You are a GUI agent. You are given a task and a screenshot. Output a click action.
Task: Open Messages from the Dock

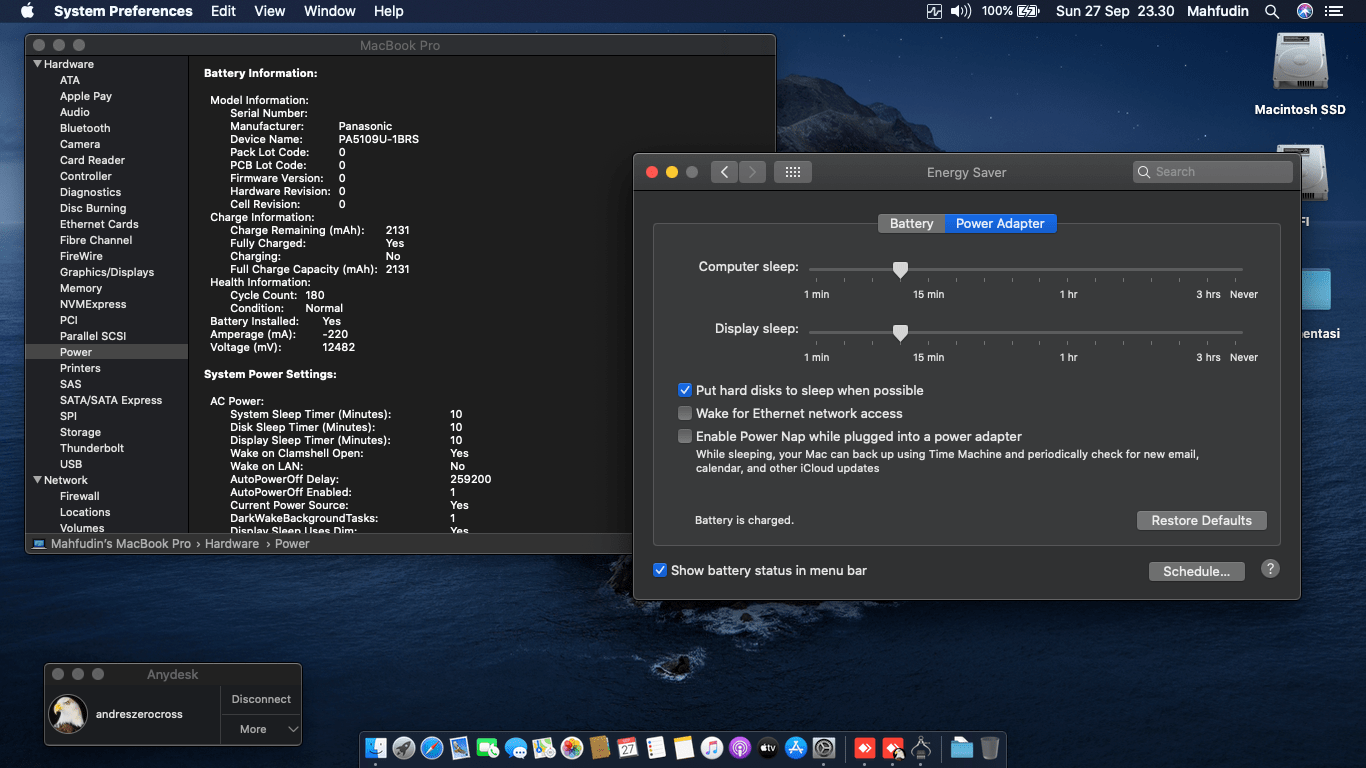coord(516,748)
